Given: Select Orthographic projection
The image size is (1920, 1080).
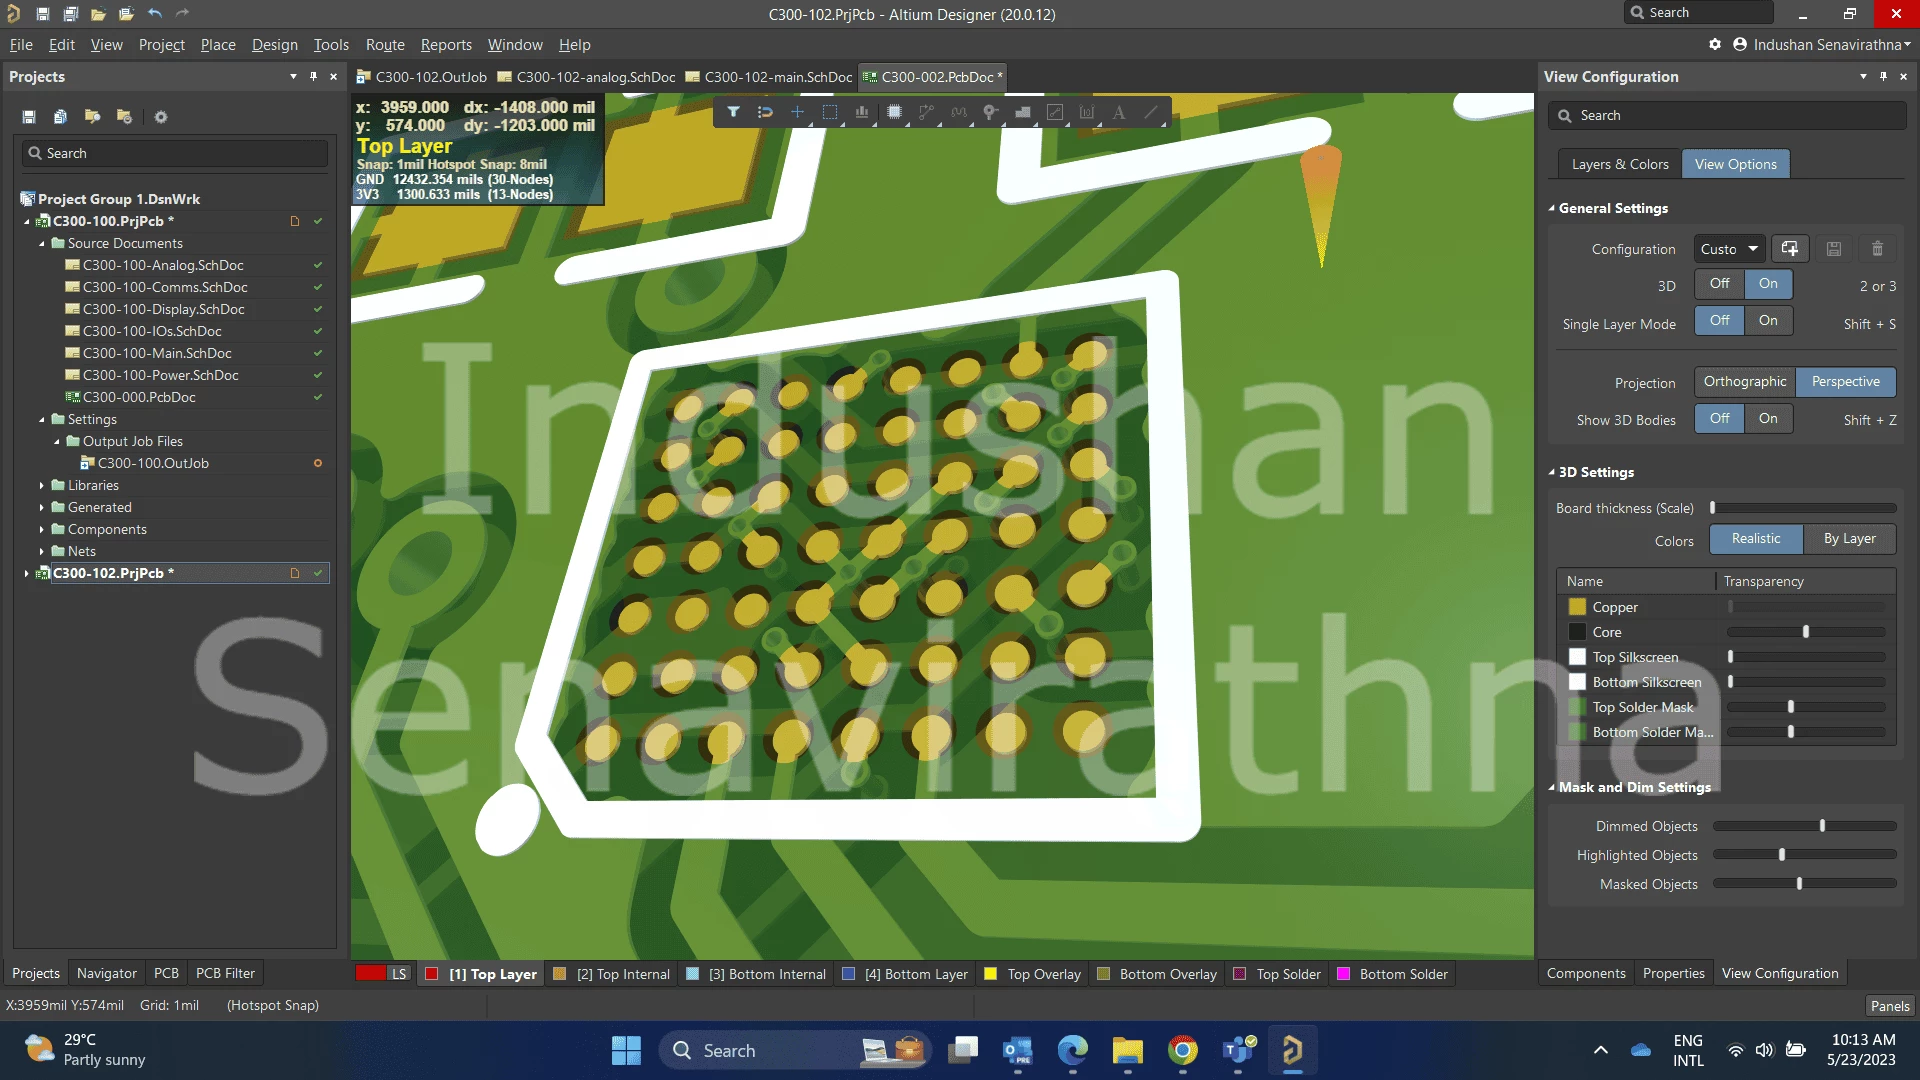Looking at the screenshot, I should click(x=1745, y=382).
